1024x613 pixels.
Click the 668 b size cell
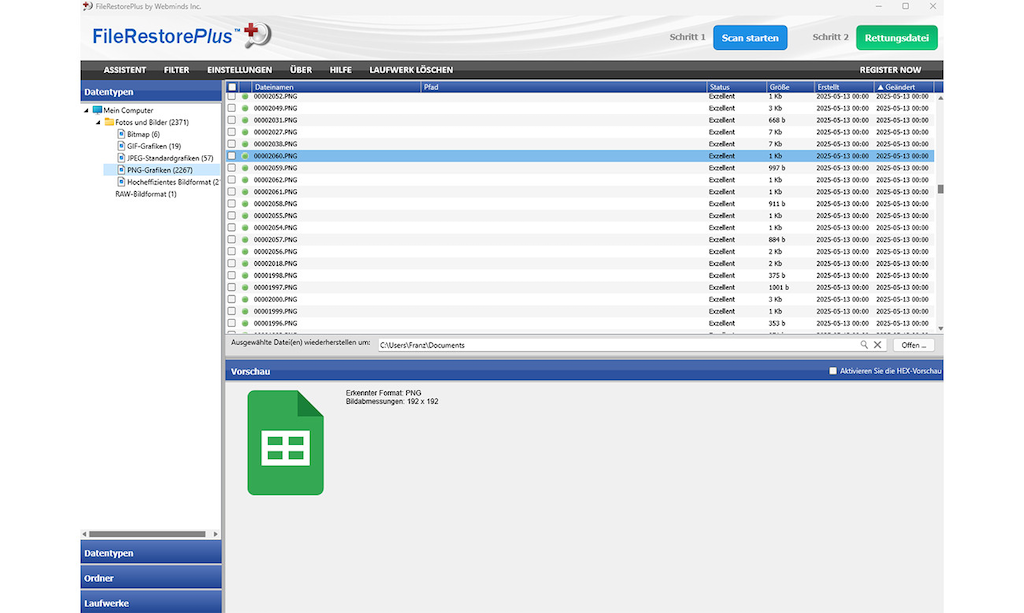coord(776,120)
